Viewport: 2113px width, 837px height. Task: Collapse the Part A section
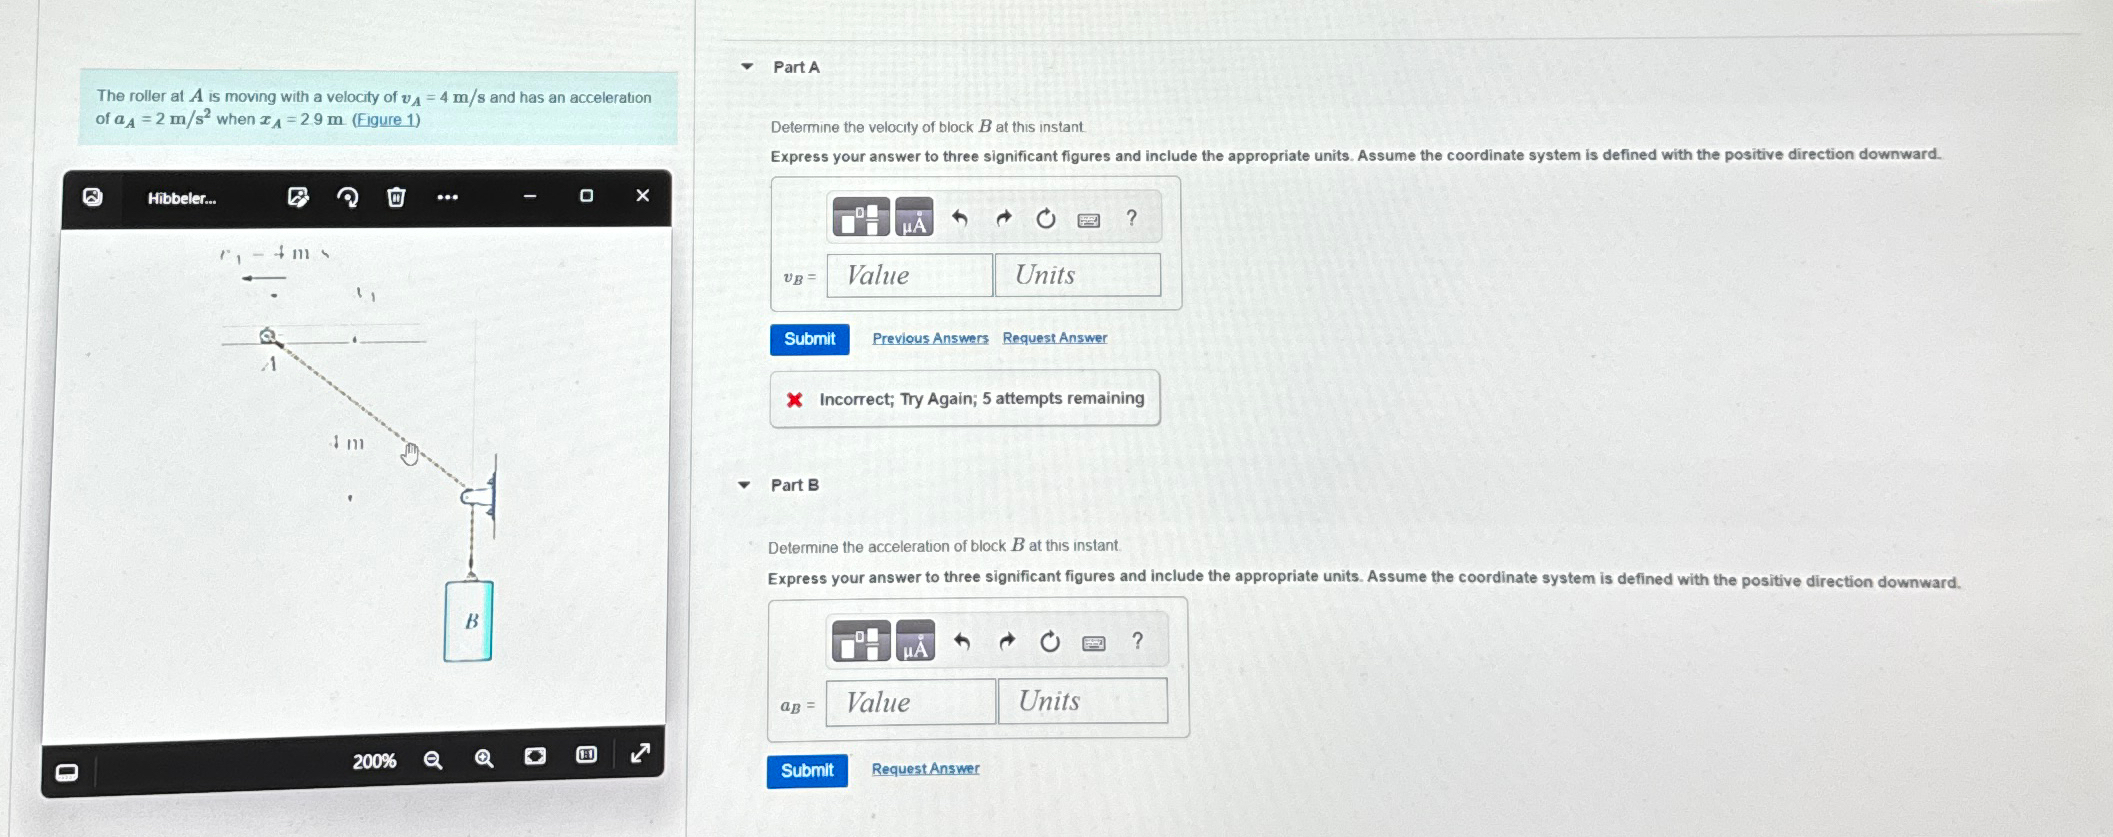click(x=747, y=67)
